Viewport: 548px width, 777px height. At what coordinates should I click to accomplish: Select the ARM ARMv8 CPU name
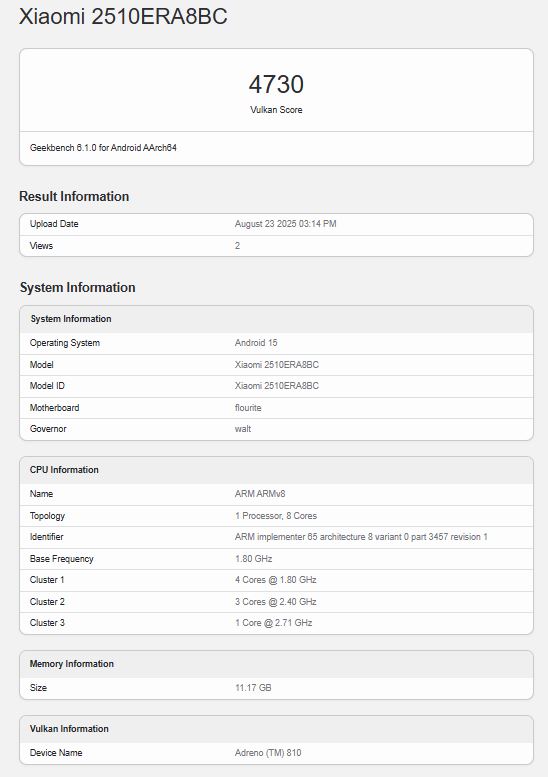tap(260, 494)
